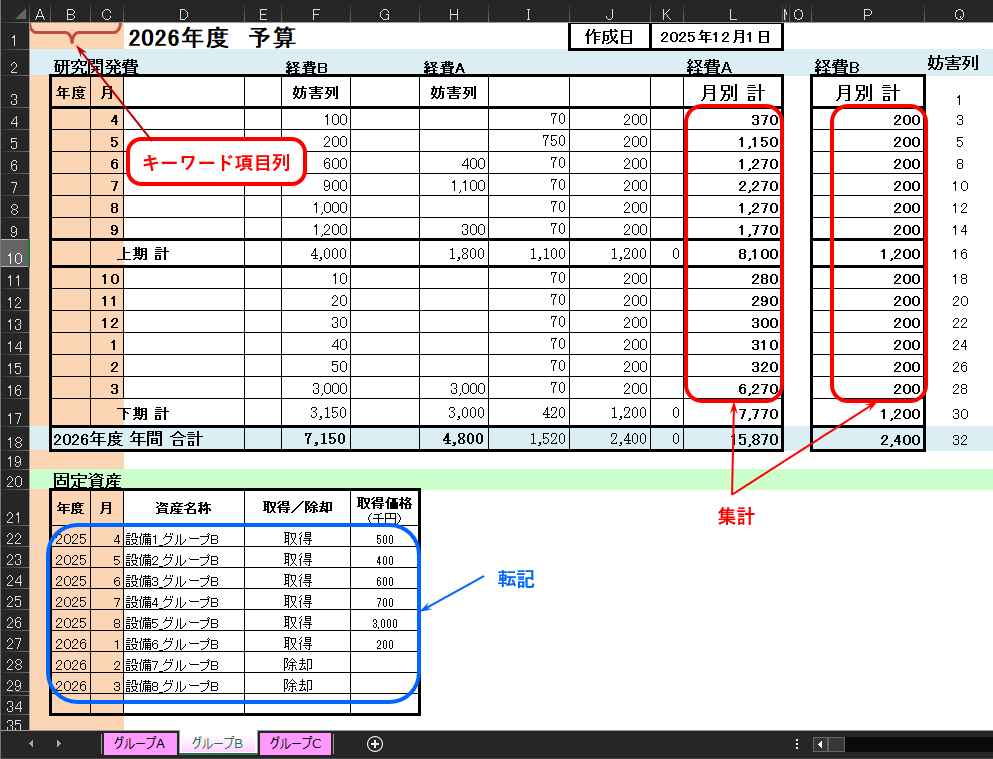
Task: Click the 妨害列 header cell in column H
Action: click(453, 92)
